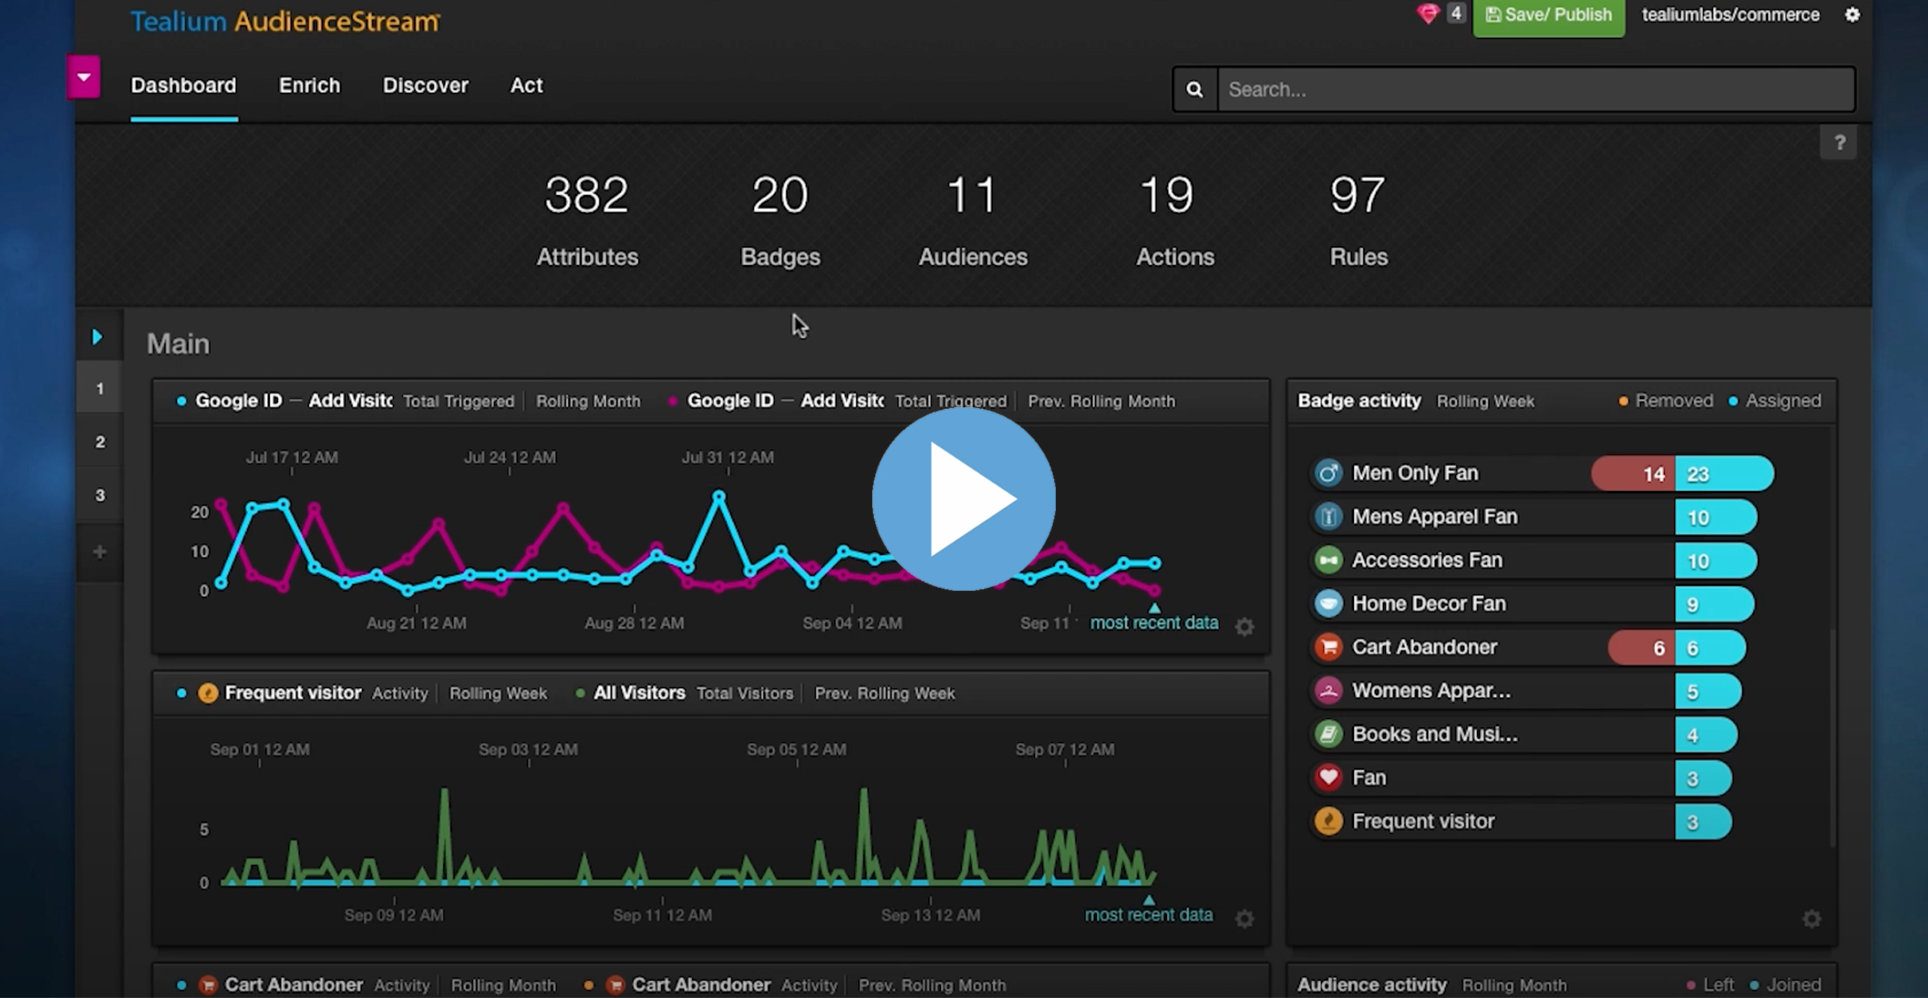
Task: Open the magenta dropdown menu button
Action: pyautogui.click(x=84, y=77)
